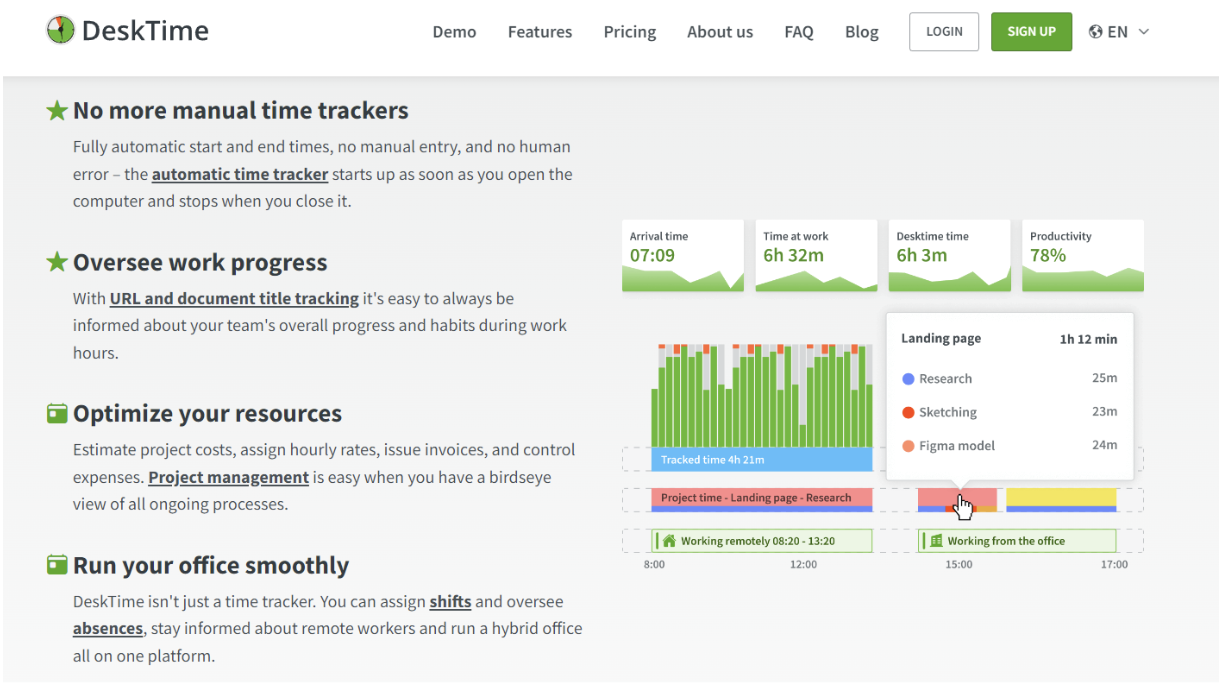The image size is (1220, 694).
Task: Select the Time at work 6h 32m card
Action: click(816, 256)
